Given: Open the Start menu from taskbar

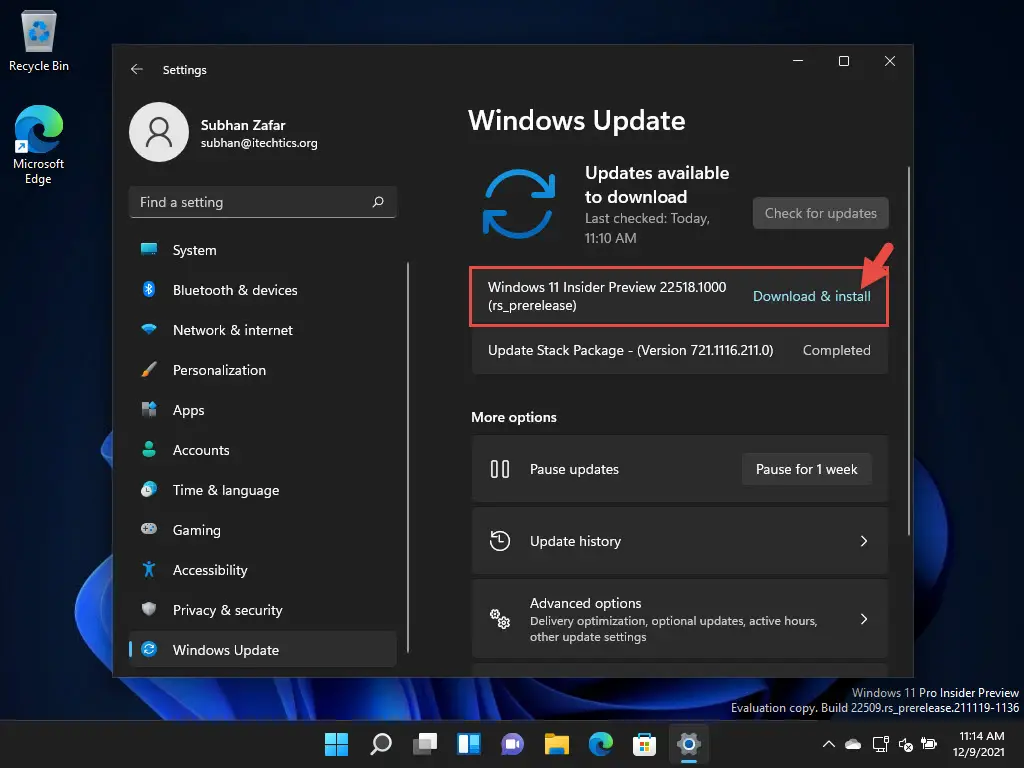Looking at the screenshot, I should [336, 744].
